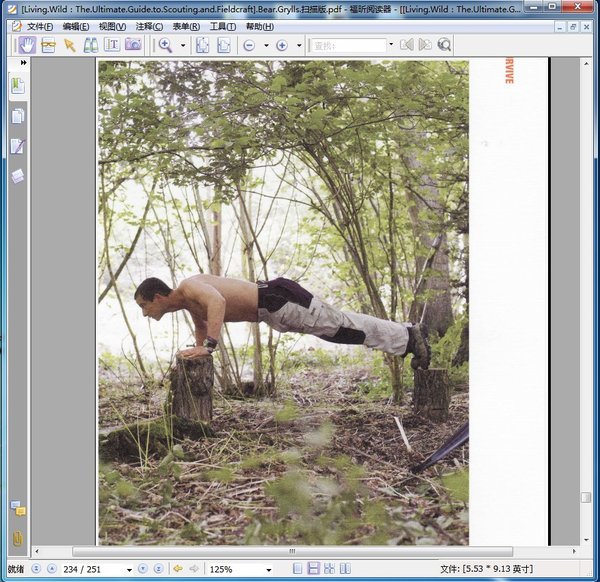
Task: Open the advanced search magnifier icon
Action: click(444, 45)
